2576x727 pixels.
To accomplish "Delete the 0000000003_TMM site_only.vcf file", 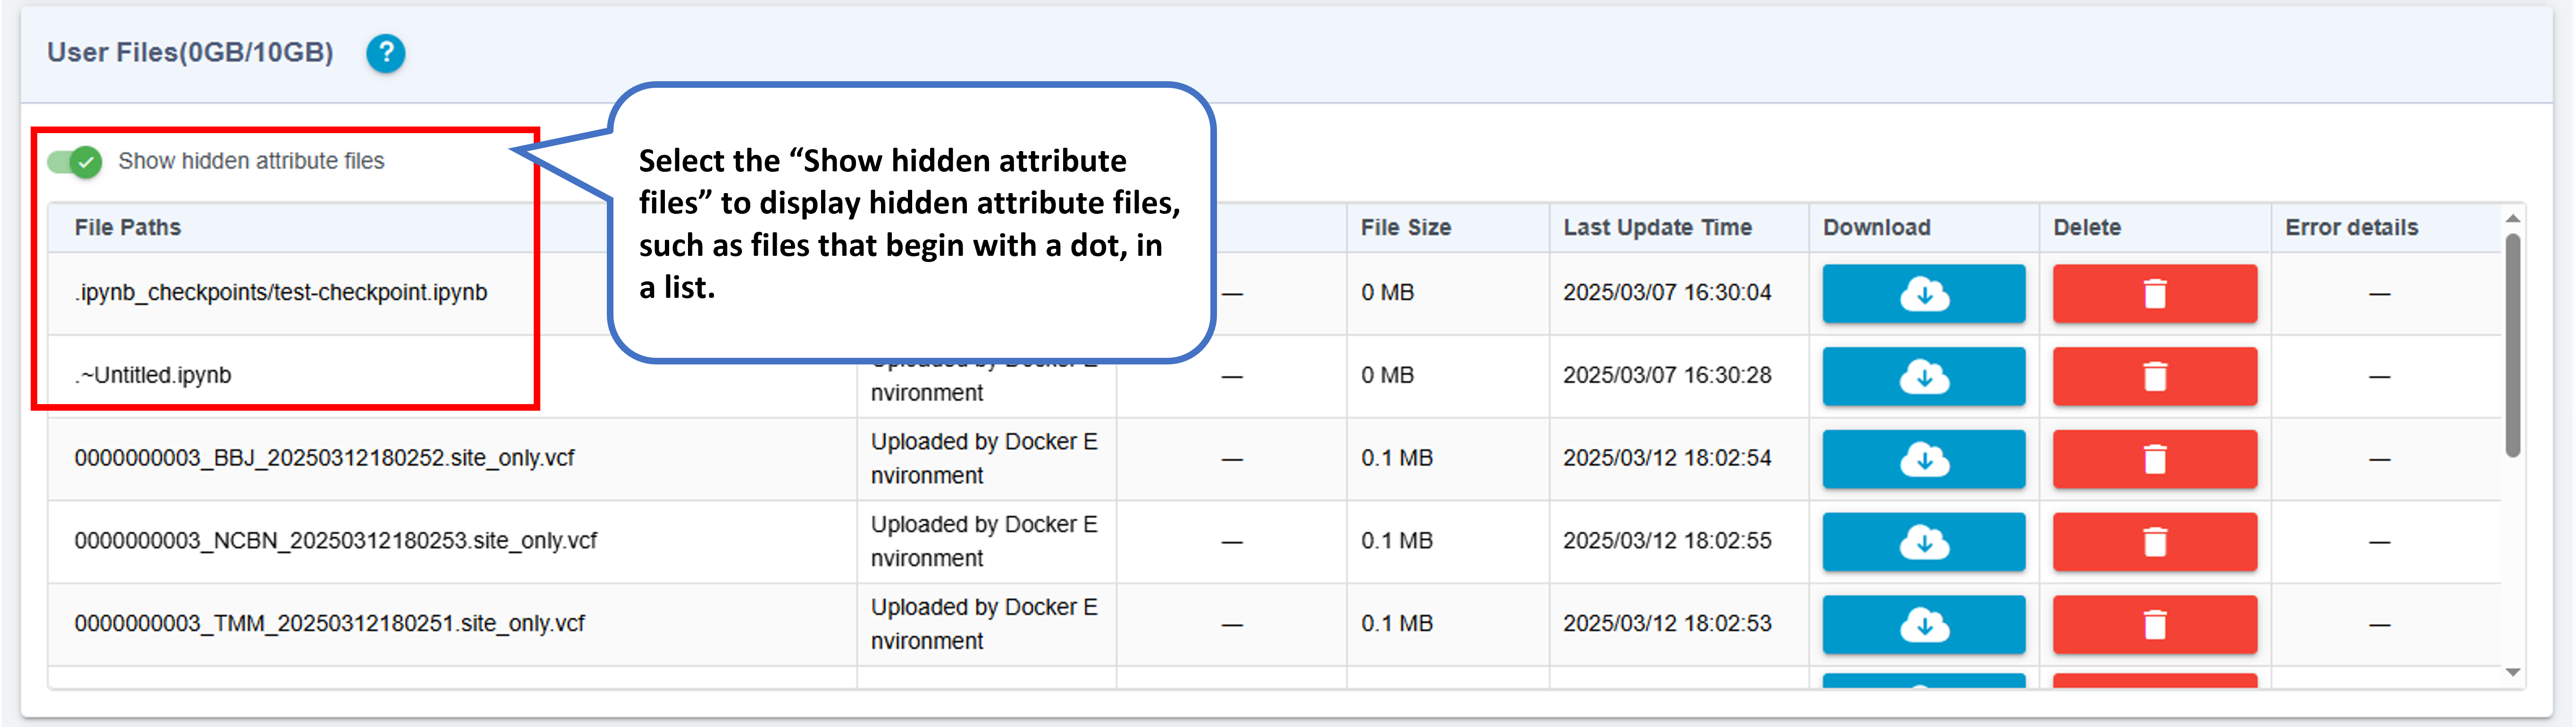I will click(x=2154, y=625).
